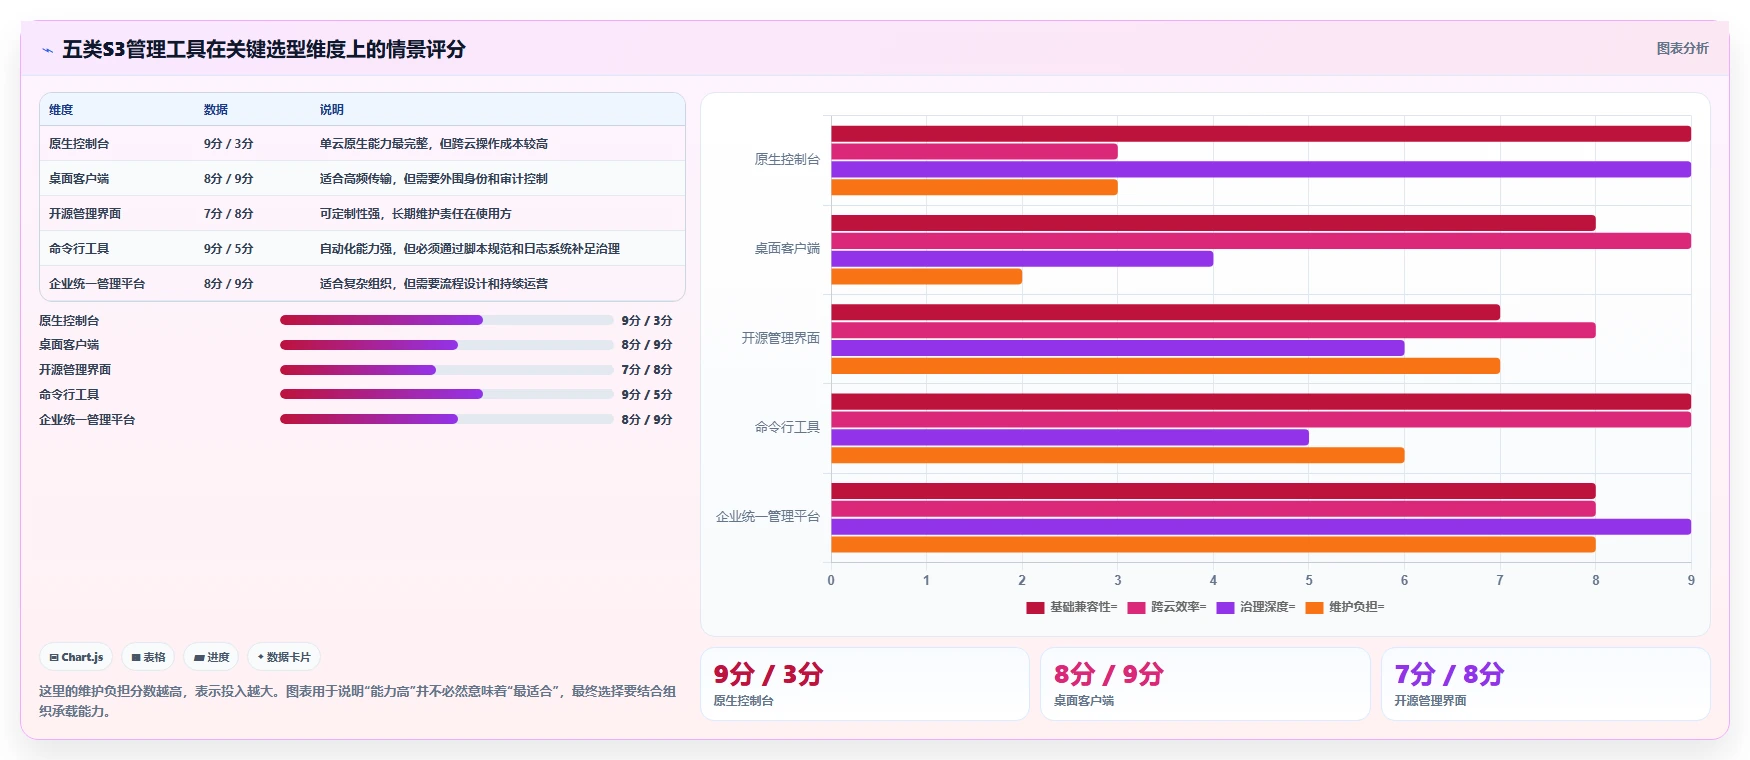This screenshot has height=760, width=1750.
Task: Click the 原生控制台 progress bar
Action: 446,320
